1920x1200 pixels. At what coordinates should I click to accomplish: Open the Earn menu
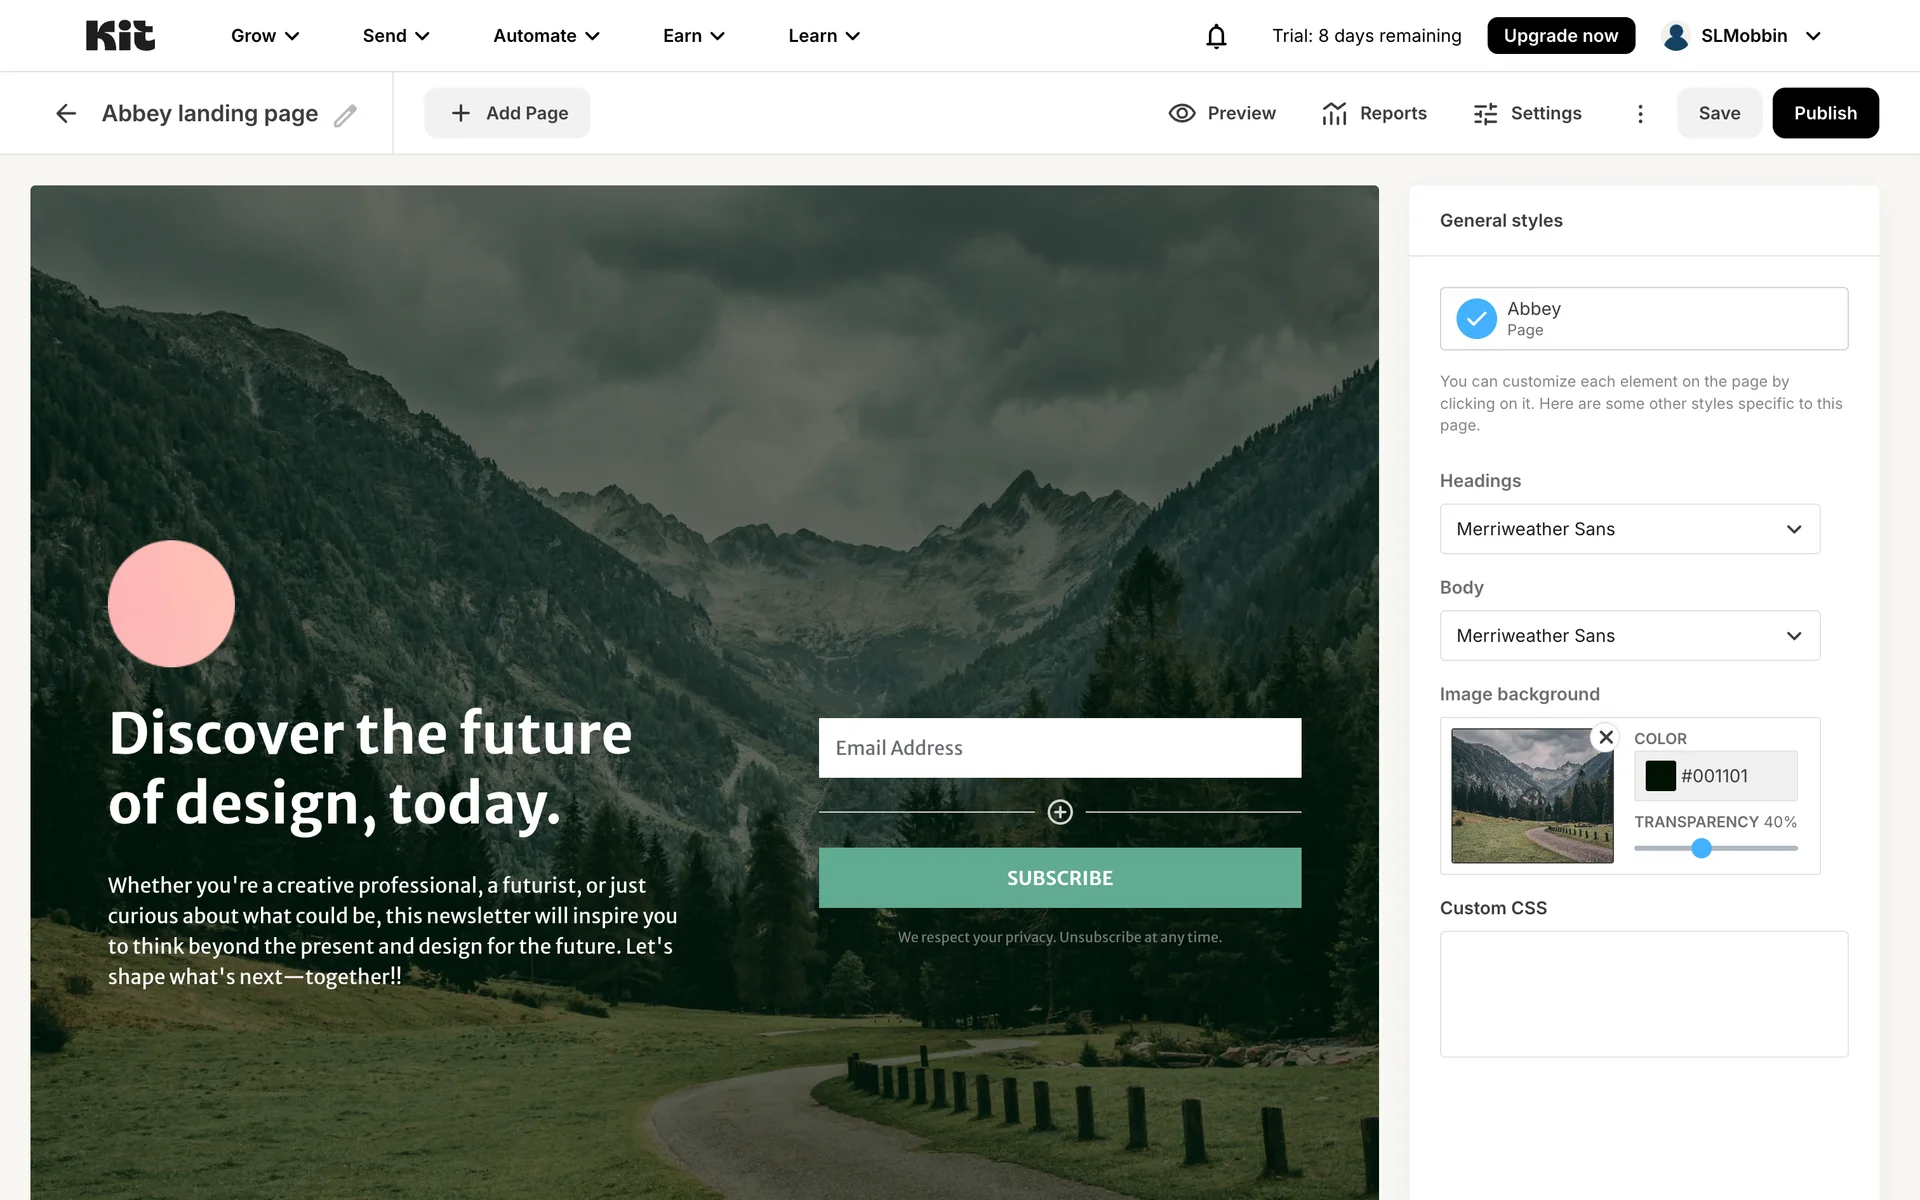click(694, 36)
